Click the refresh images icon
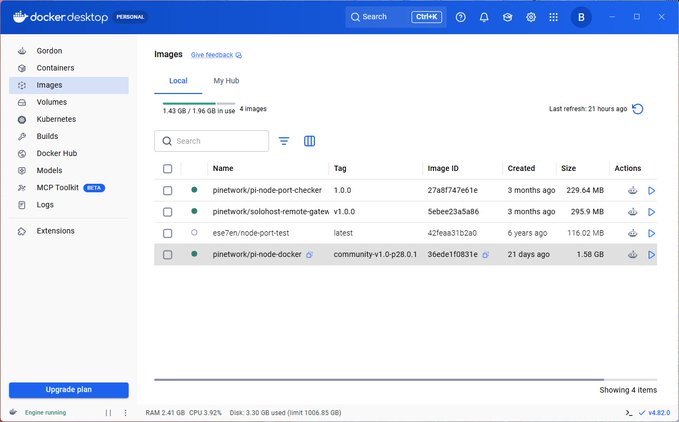Viewport: 679px width, 422px height. (637, 109)
